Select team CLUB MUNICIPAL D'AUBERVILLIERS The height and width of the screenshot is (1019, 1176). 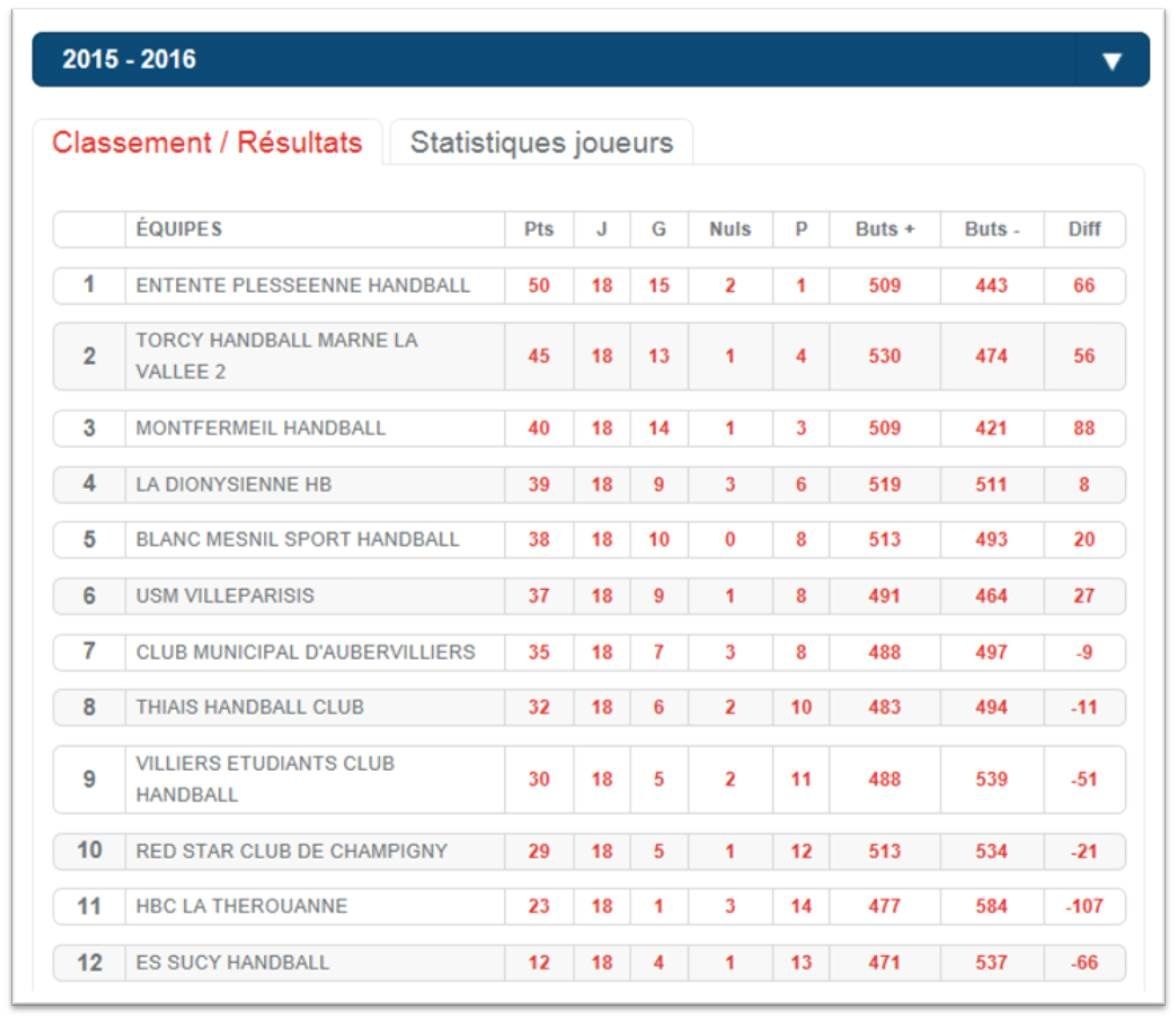click(x=305, y=652)
